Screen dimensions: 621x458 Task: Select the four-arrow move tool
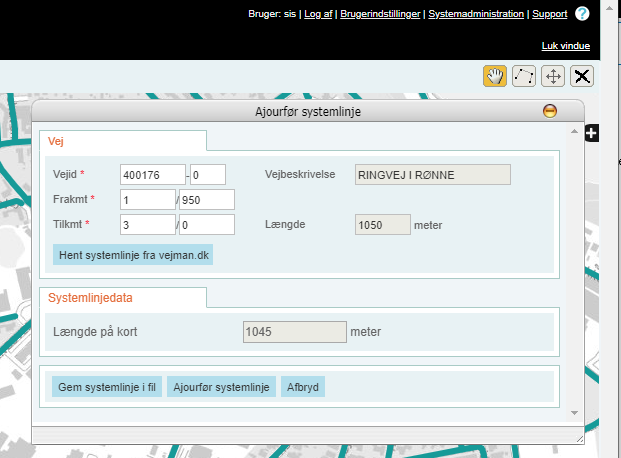553,76
